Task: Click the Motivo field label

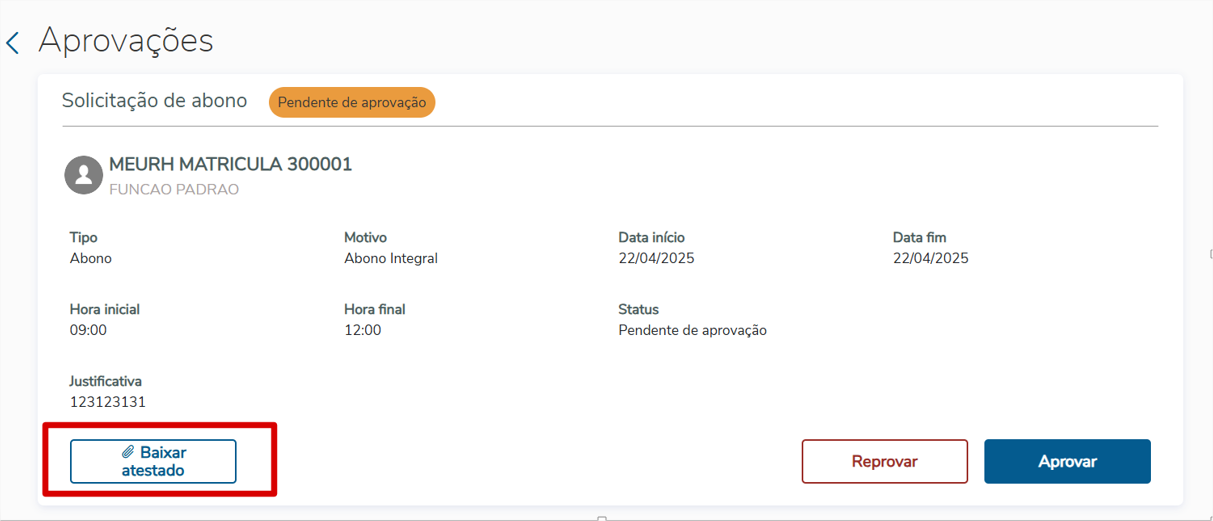Action: (x=365, y=237)
